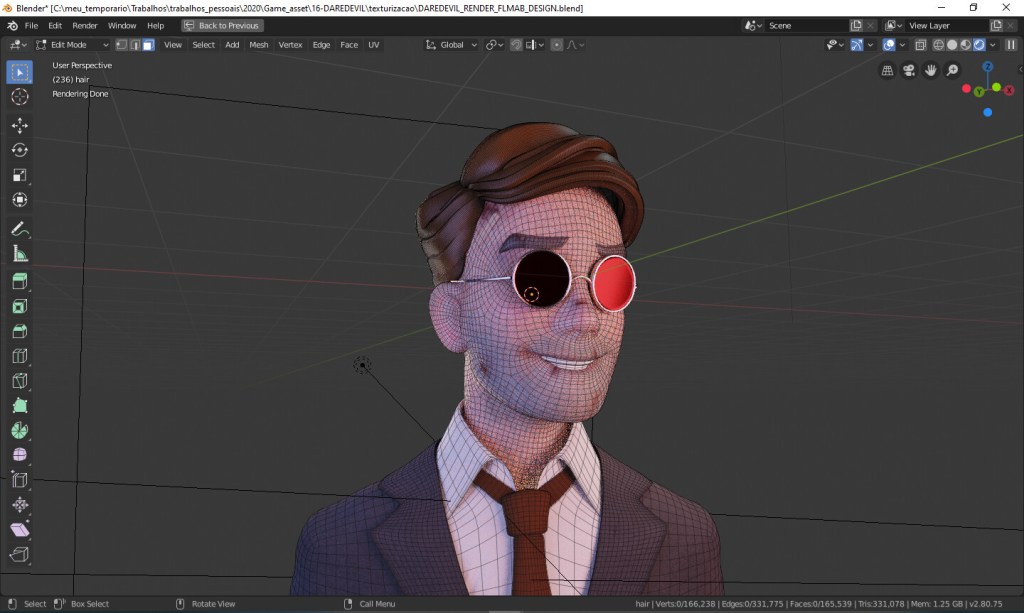Activate the Inset Faces tool

point(19,306)
